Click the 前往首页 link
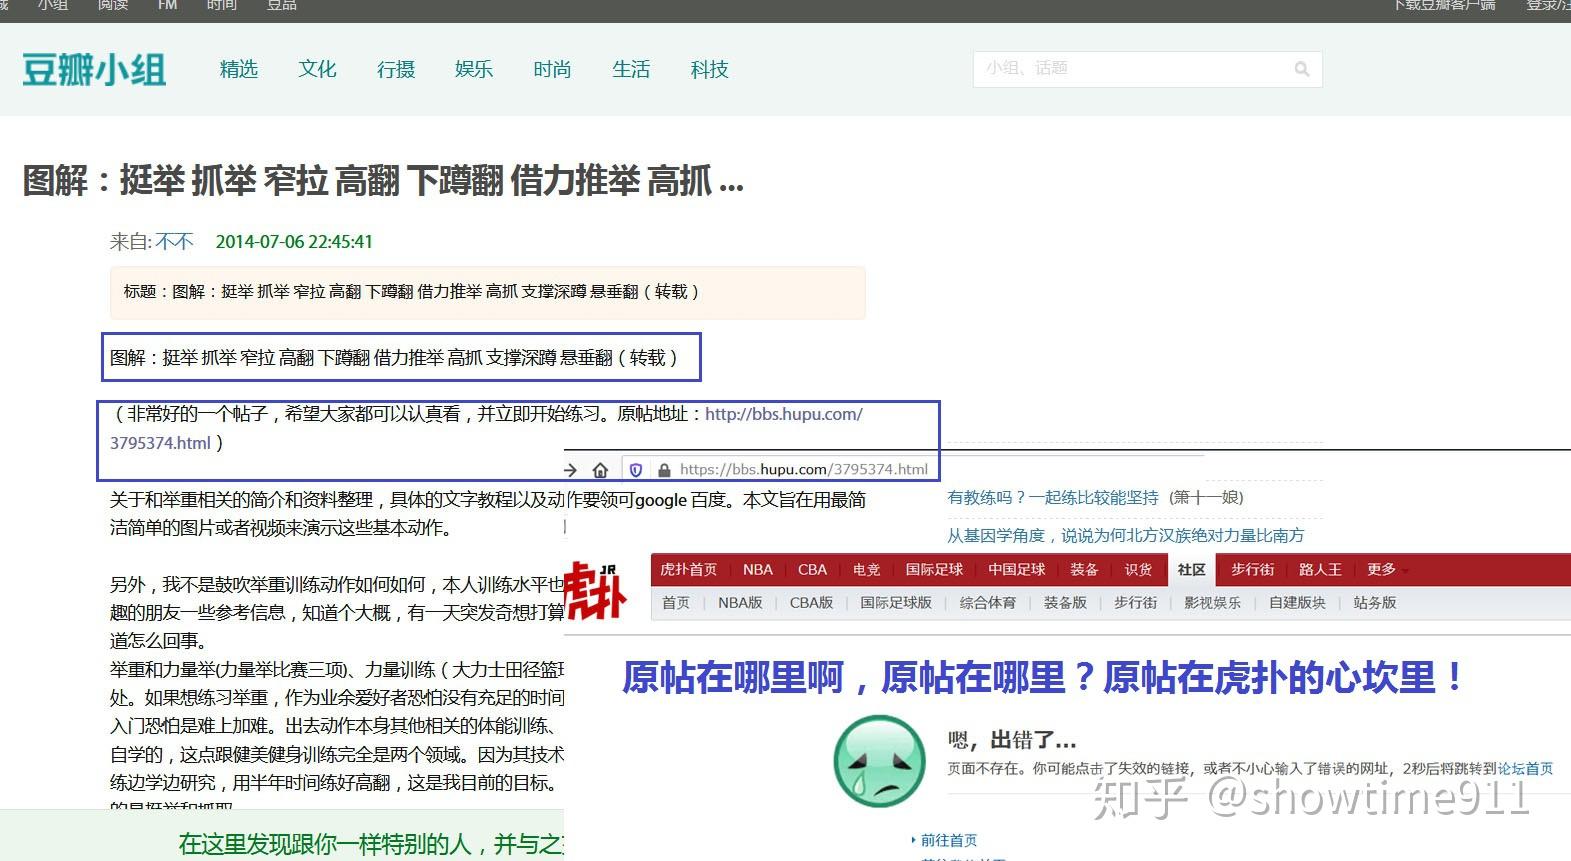This screenshot has width=1571, height=861. 949,840
